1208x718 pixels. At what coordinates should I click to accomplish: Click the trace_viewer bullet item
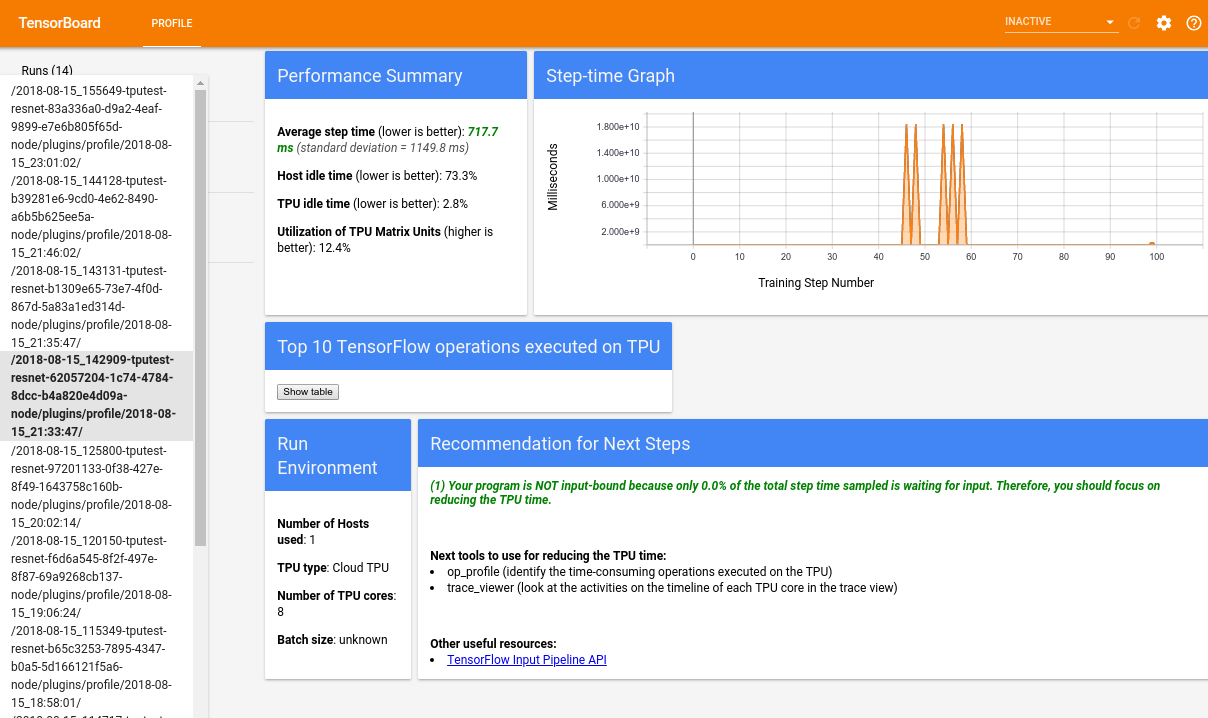coord(672,587)
